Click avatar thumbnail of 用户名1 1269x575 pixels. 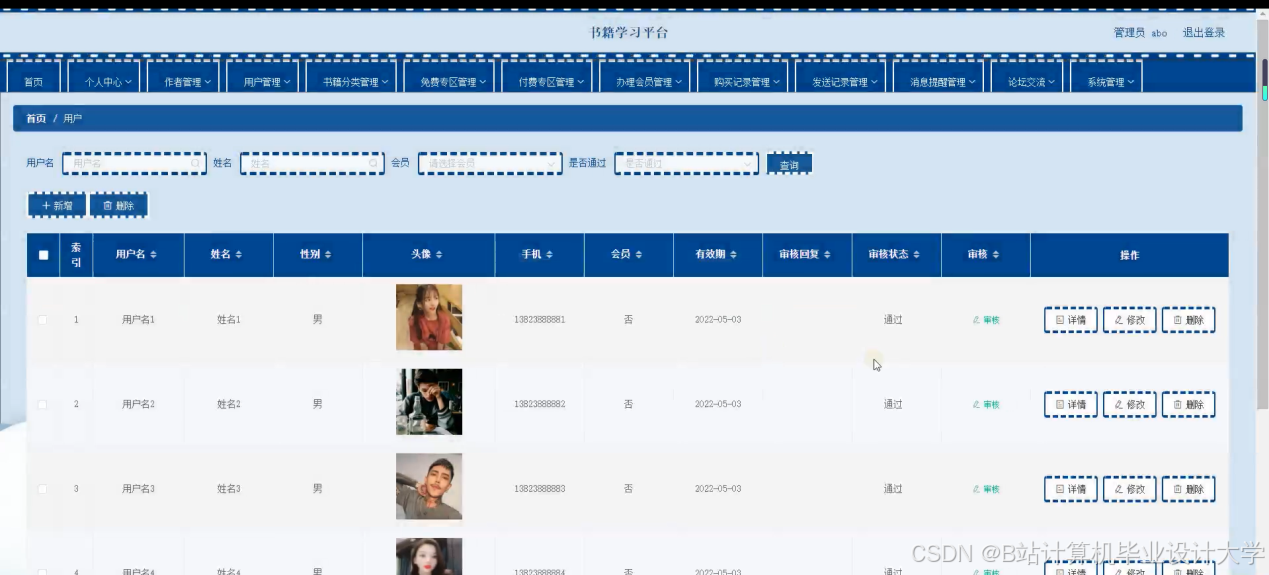pyautogui.click(x=429, y=317)
